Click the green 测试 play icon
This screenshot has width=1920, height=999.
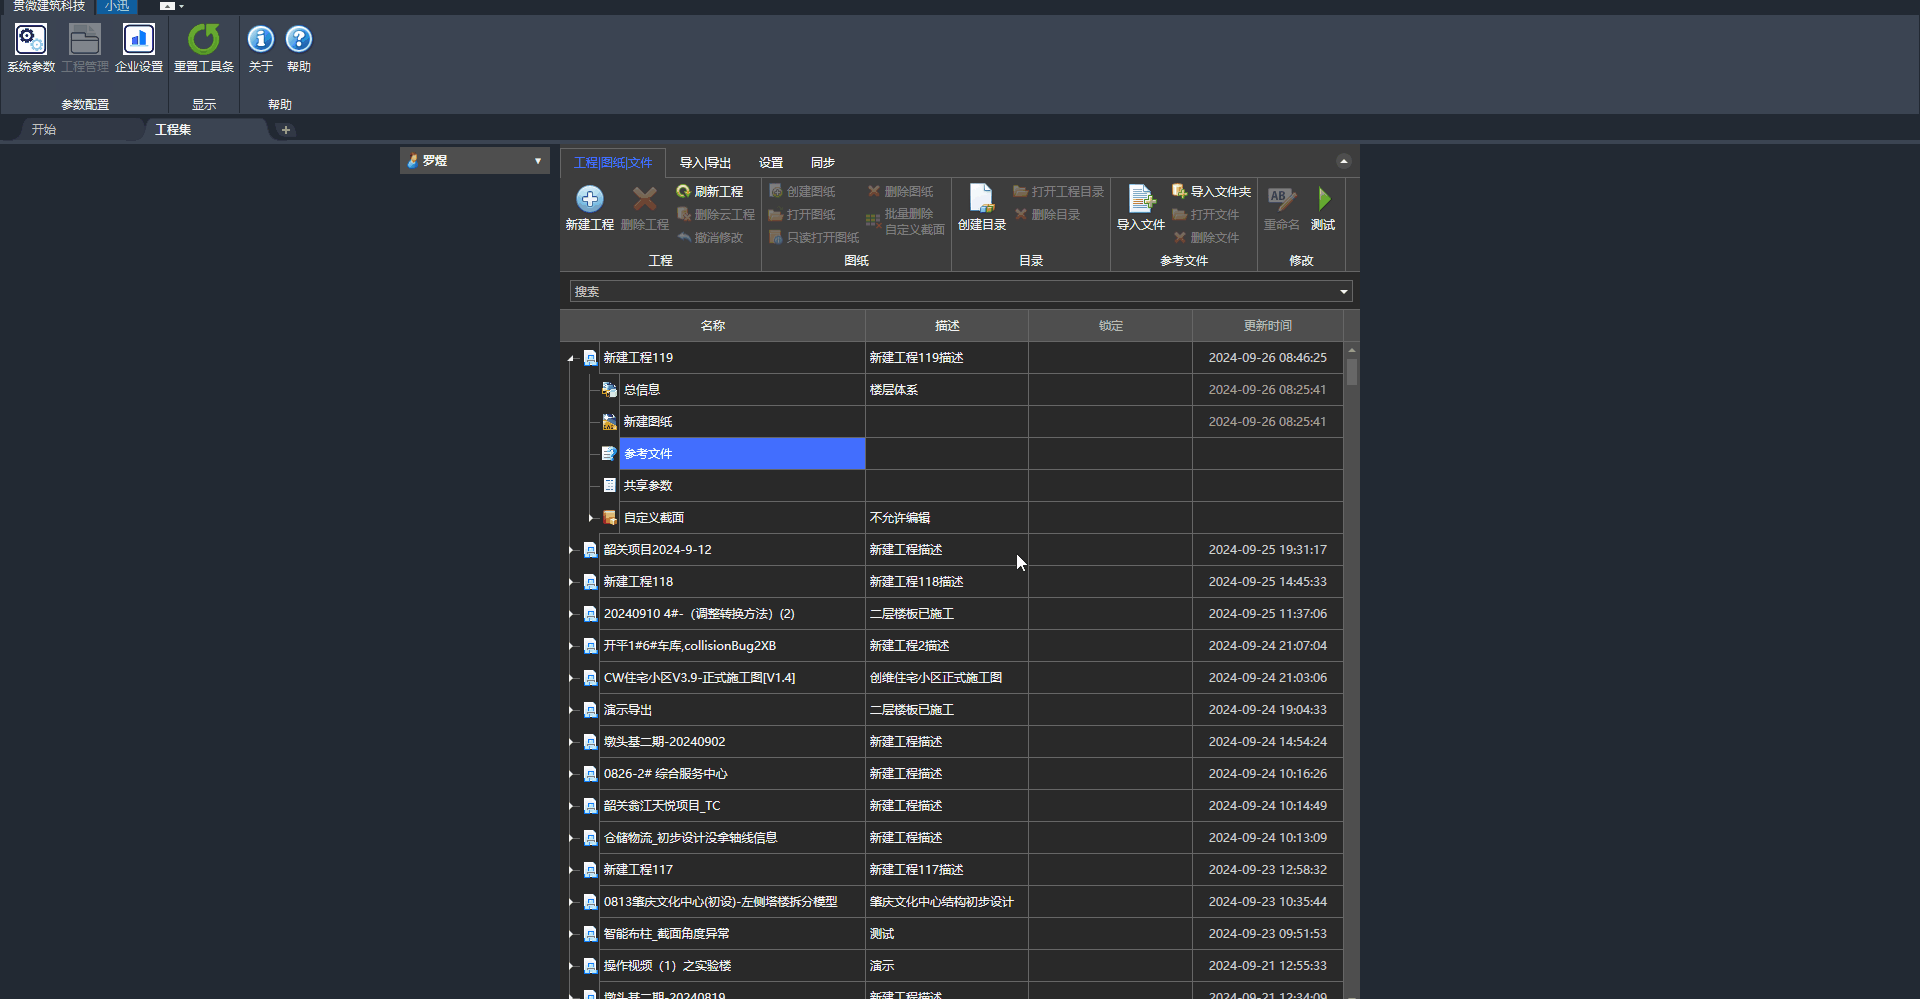(1323, 199)
